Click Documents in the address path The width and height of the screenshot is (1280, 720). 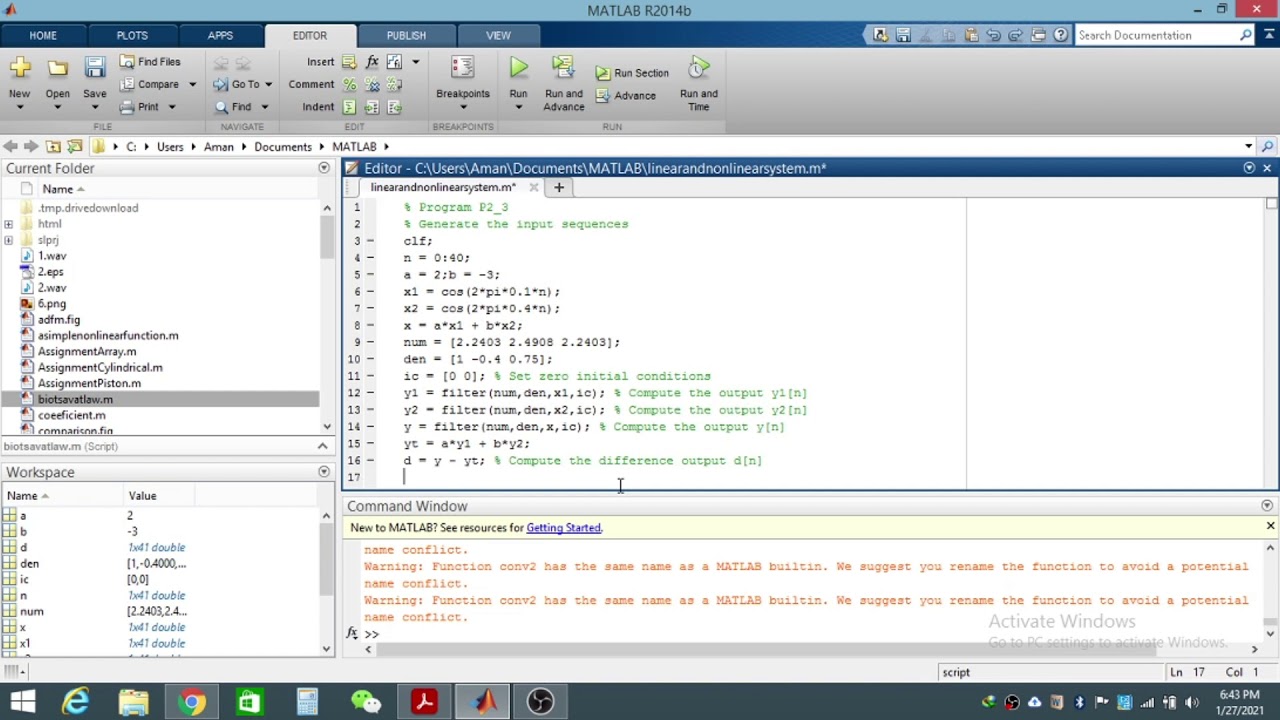click(x=283, y=146)
